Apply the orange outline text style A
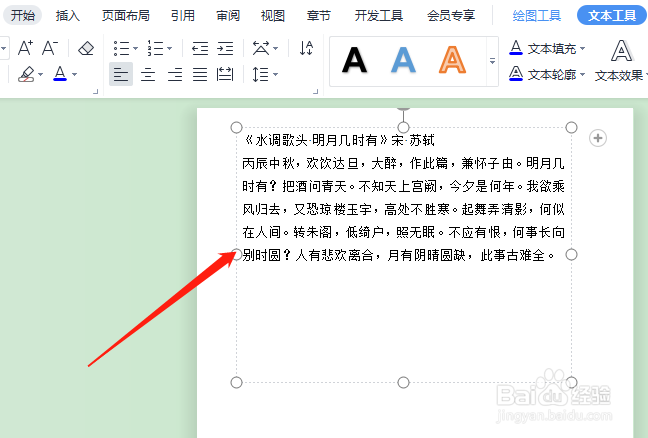The image size is (648, 438). click(453, 60)
